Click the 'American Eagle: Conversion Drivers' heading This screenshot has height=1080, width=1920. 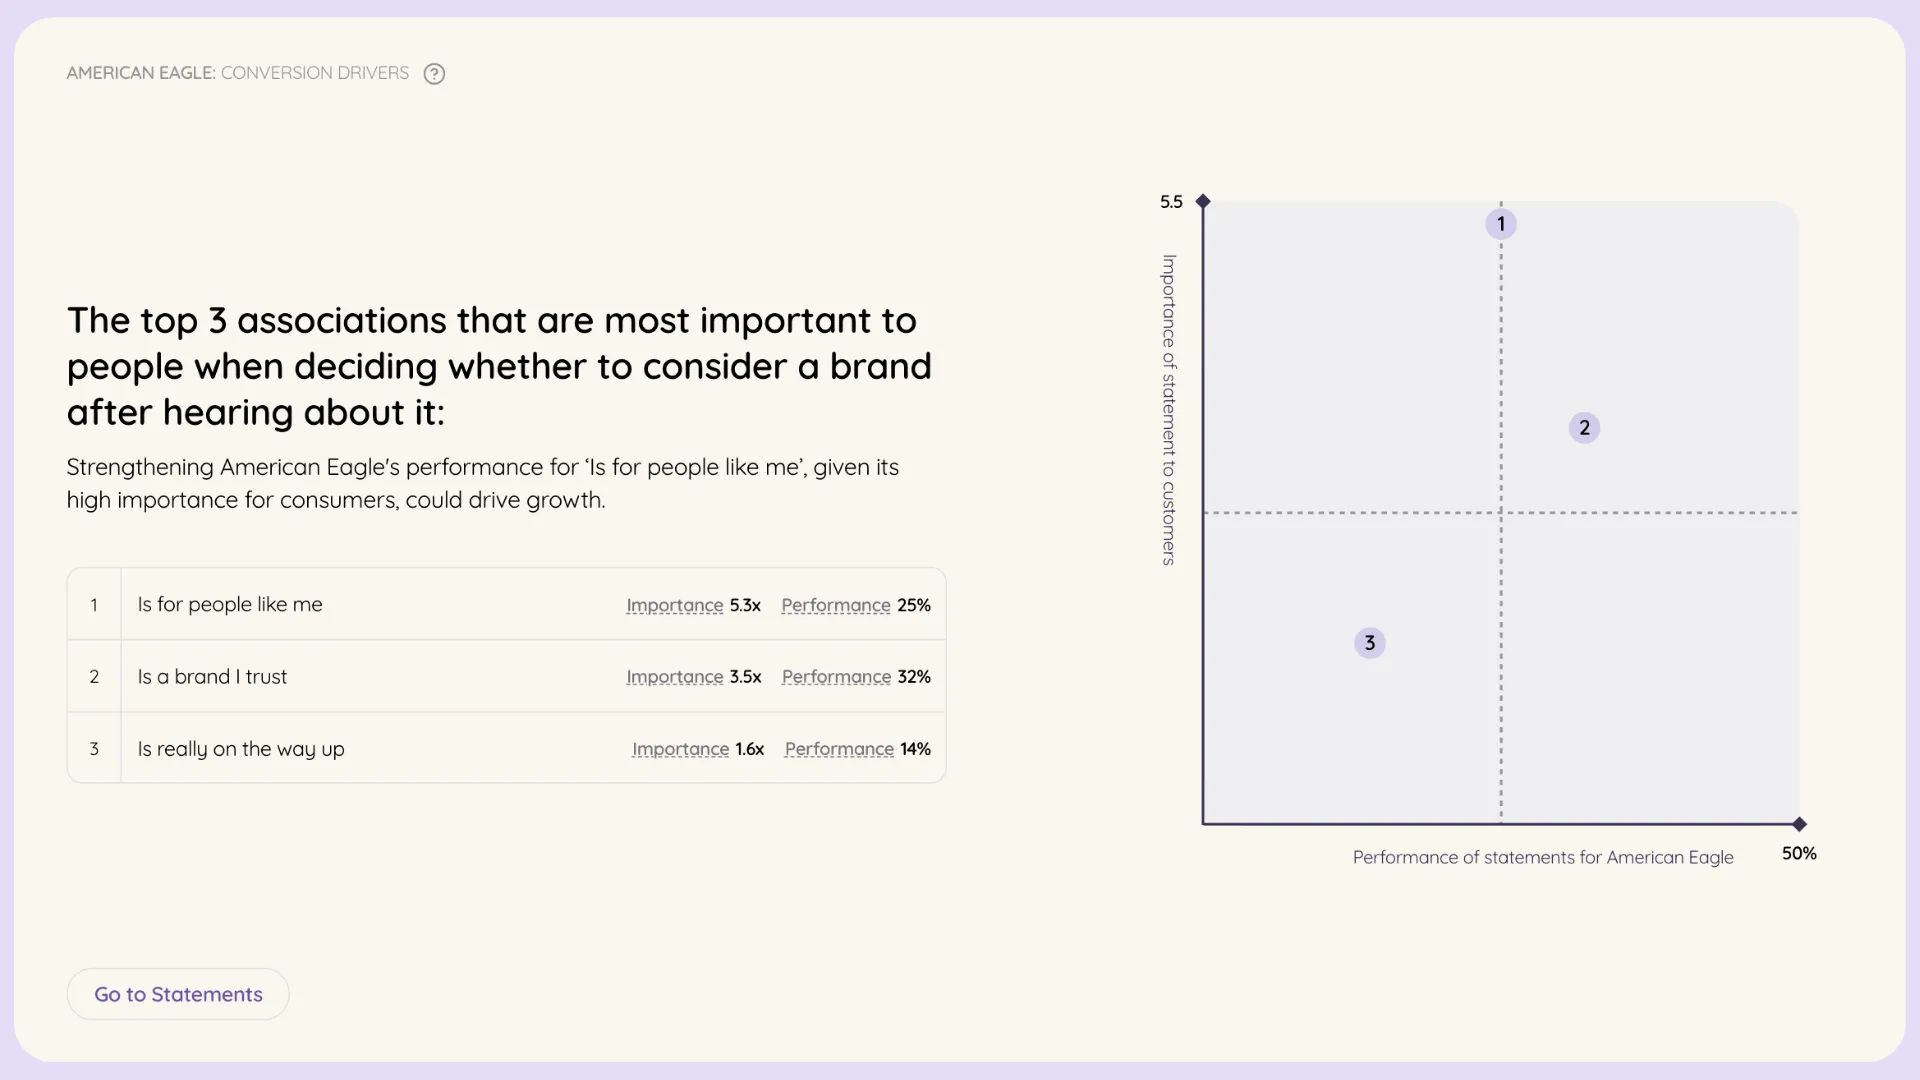click(238, 73)
